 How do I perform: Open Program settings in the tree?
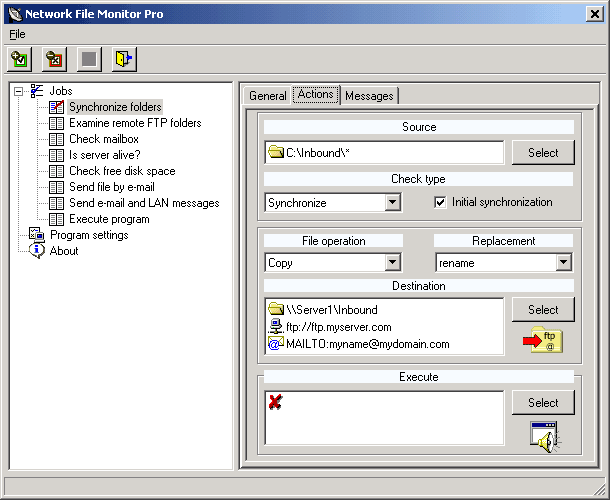click(x=89, y=235)
